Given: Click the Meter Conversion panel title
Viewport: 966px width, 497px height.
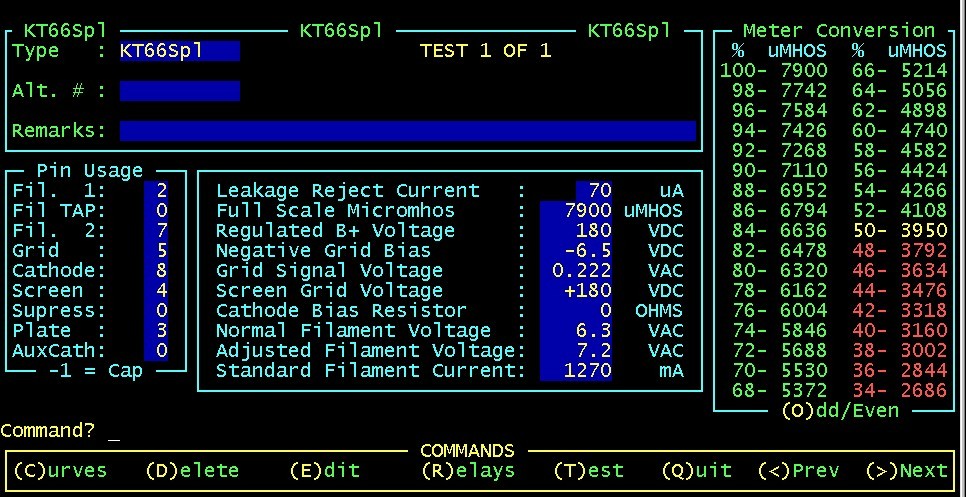Looking at the screenshot, I should click(x=839, y=30).
